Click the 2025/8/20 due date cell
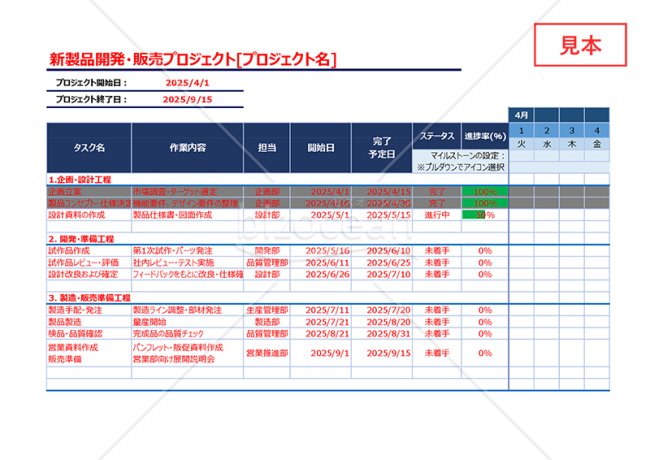The image size is (650, 460). click(382, 322)
